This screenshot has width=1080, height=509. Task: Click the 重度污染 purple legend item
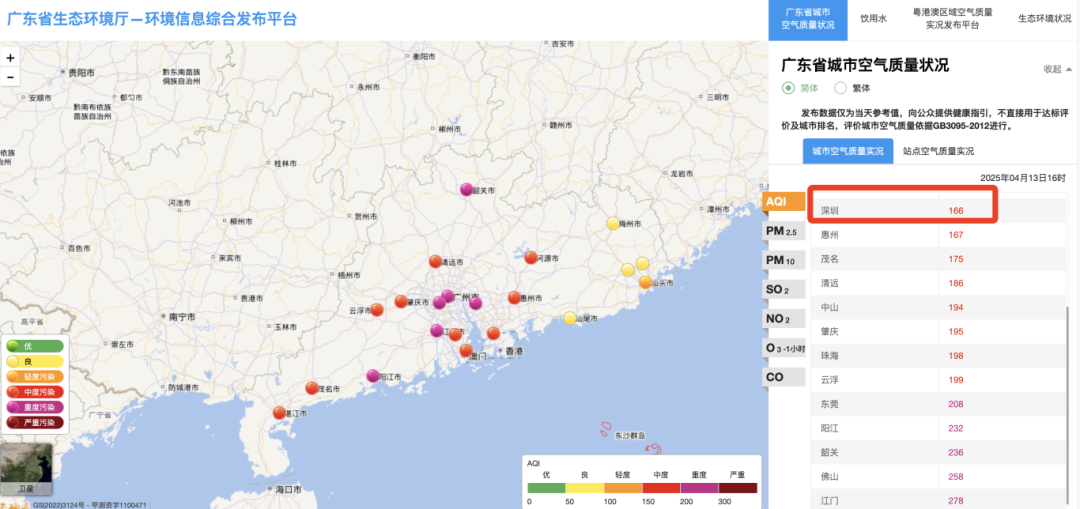point(34,407)
